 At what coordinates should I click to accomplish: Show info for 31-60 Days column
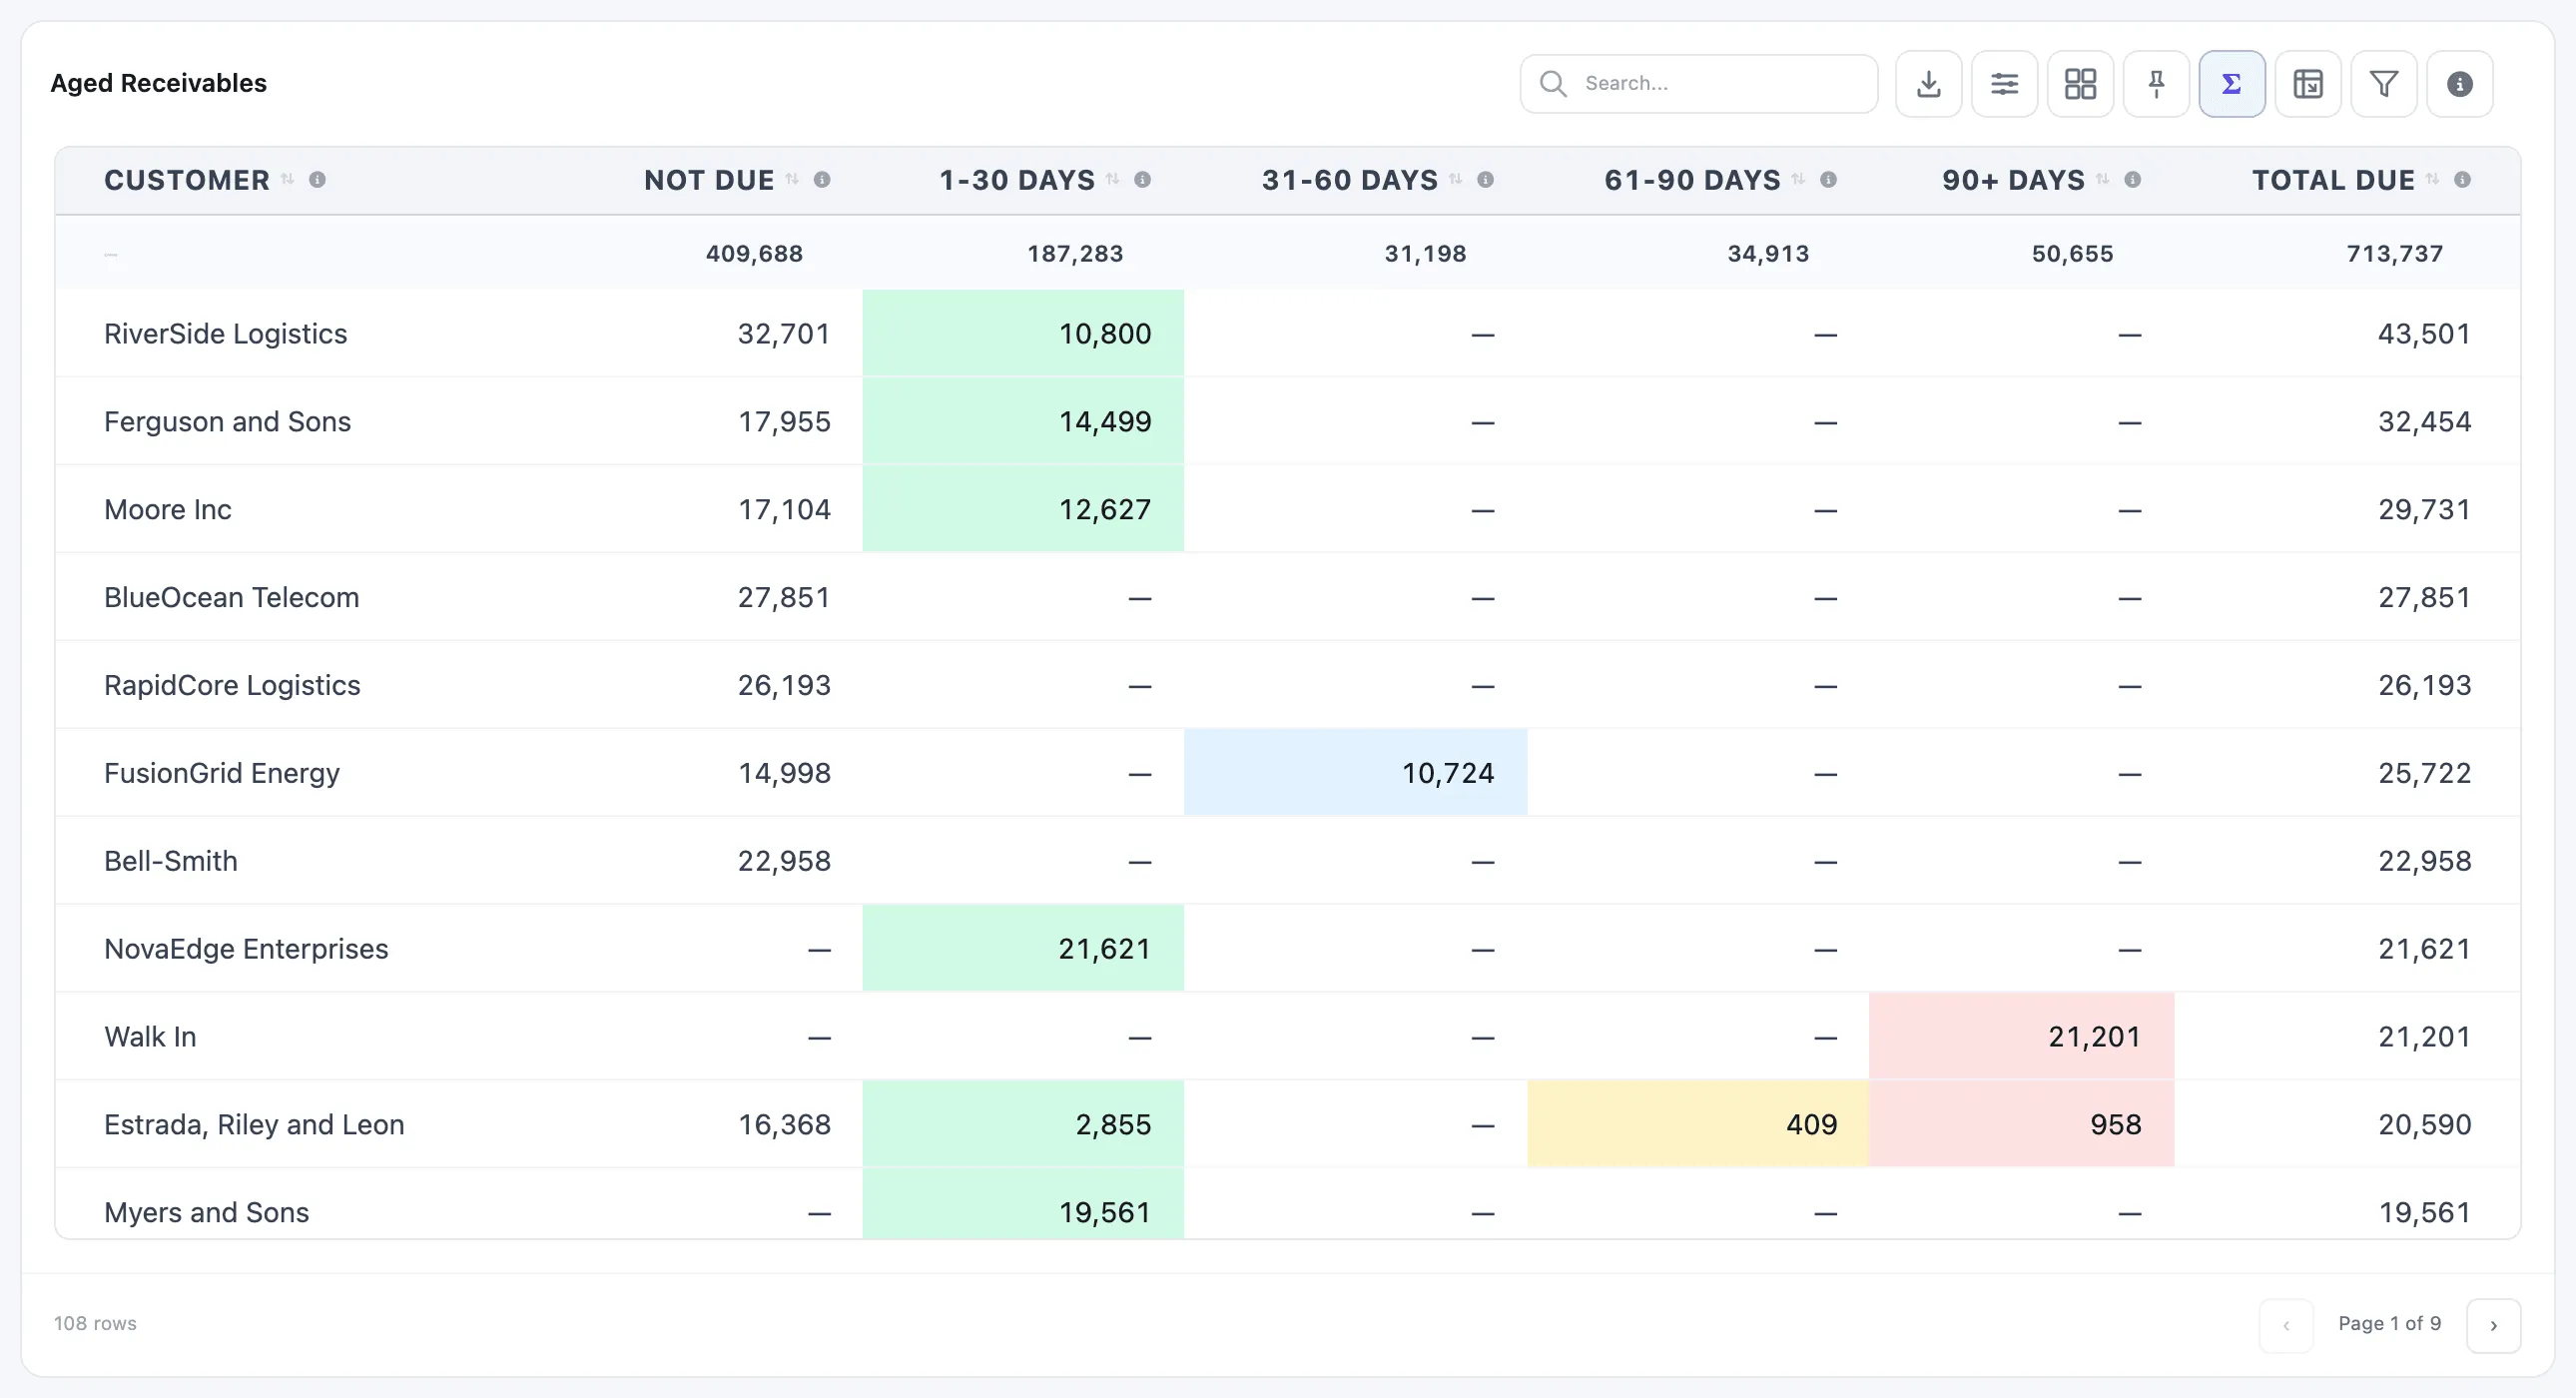click(1486, 180)
